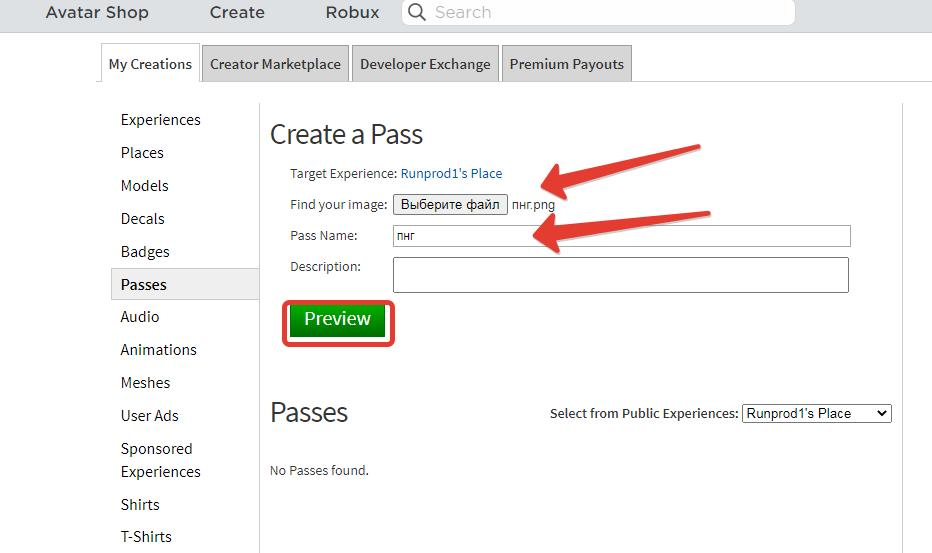Click the search magnifier icon
This screenshot has height=553, width=932.
[417, 13]
